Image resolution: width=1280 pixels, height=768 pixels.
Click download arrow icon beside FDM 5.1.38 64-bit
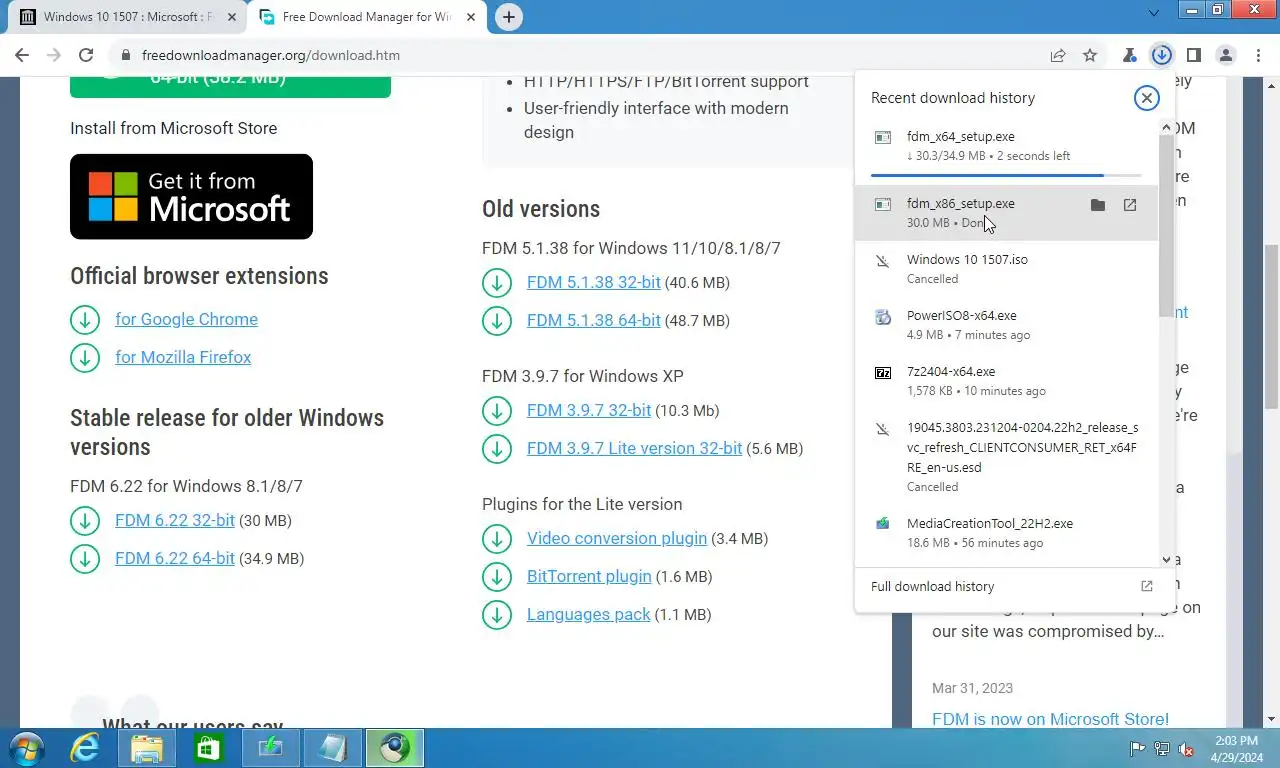tap(497, 321)
